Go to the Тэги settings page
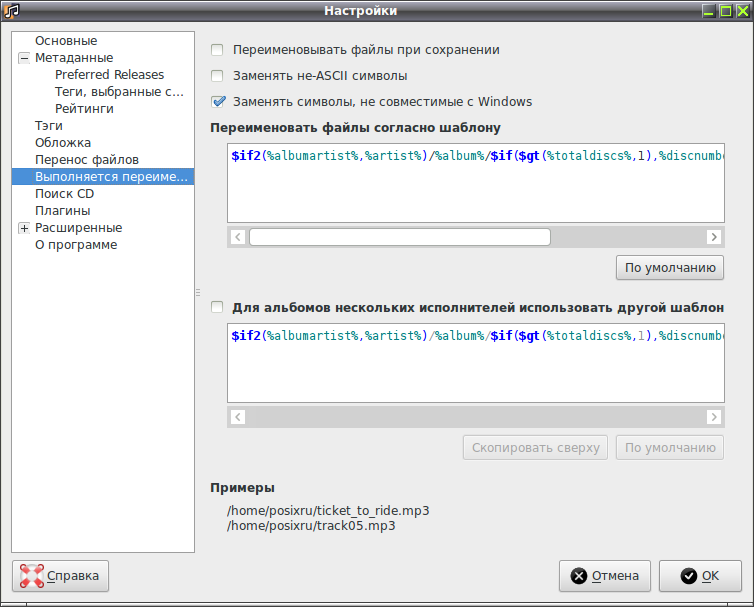 click(49, 126)
